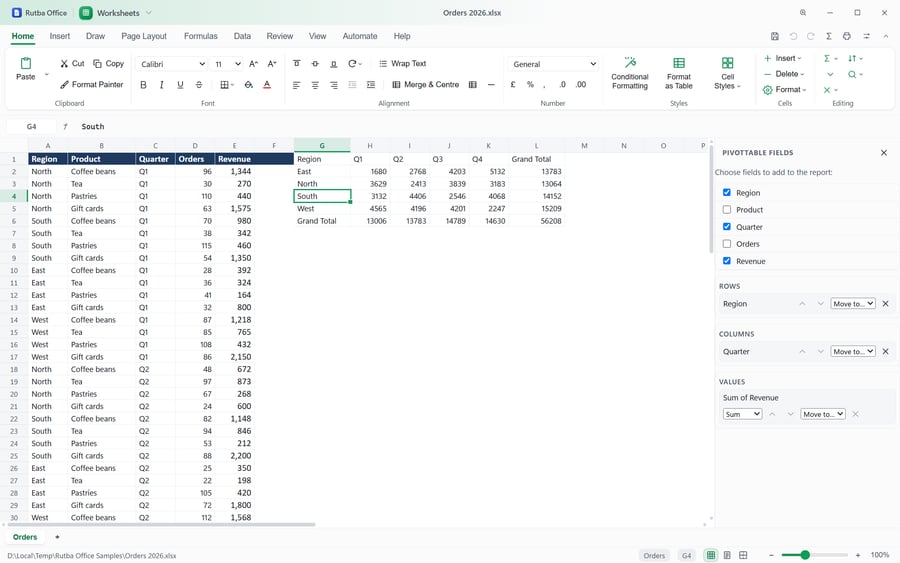
Task: Apply percent number format
Action: [x=530, y=84]
